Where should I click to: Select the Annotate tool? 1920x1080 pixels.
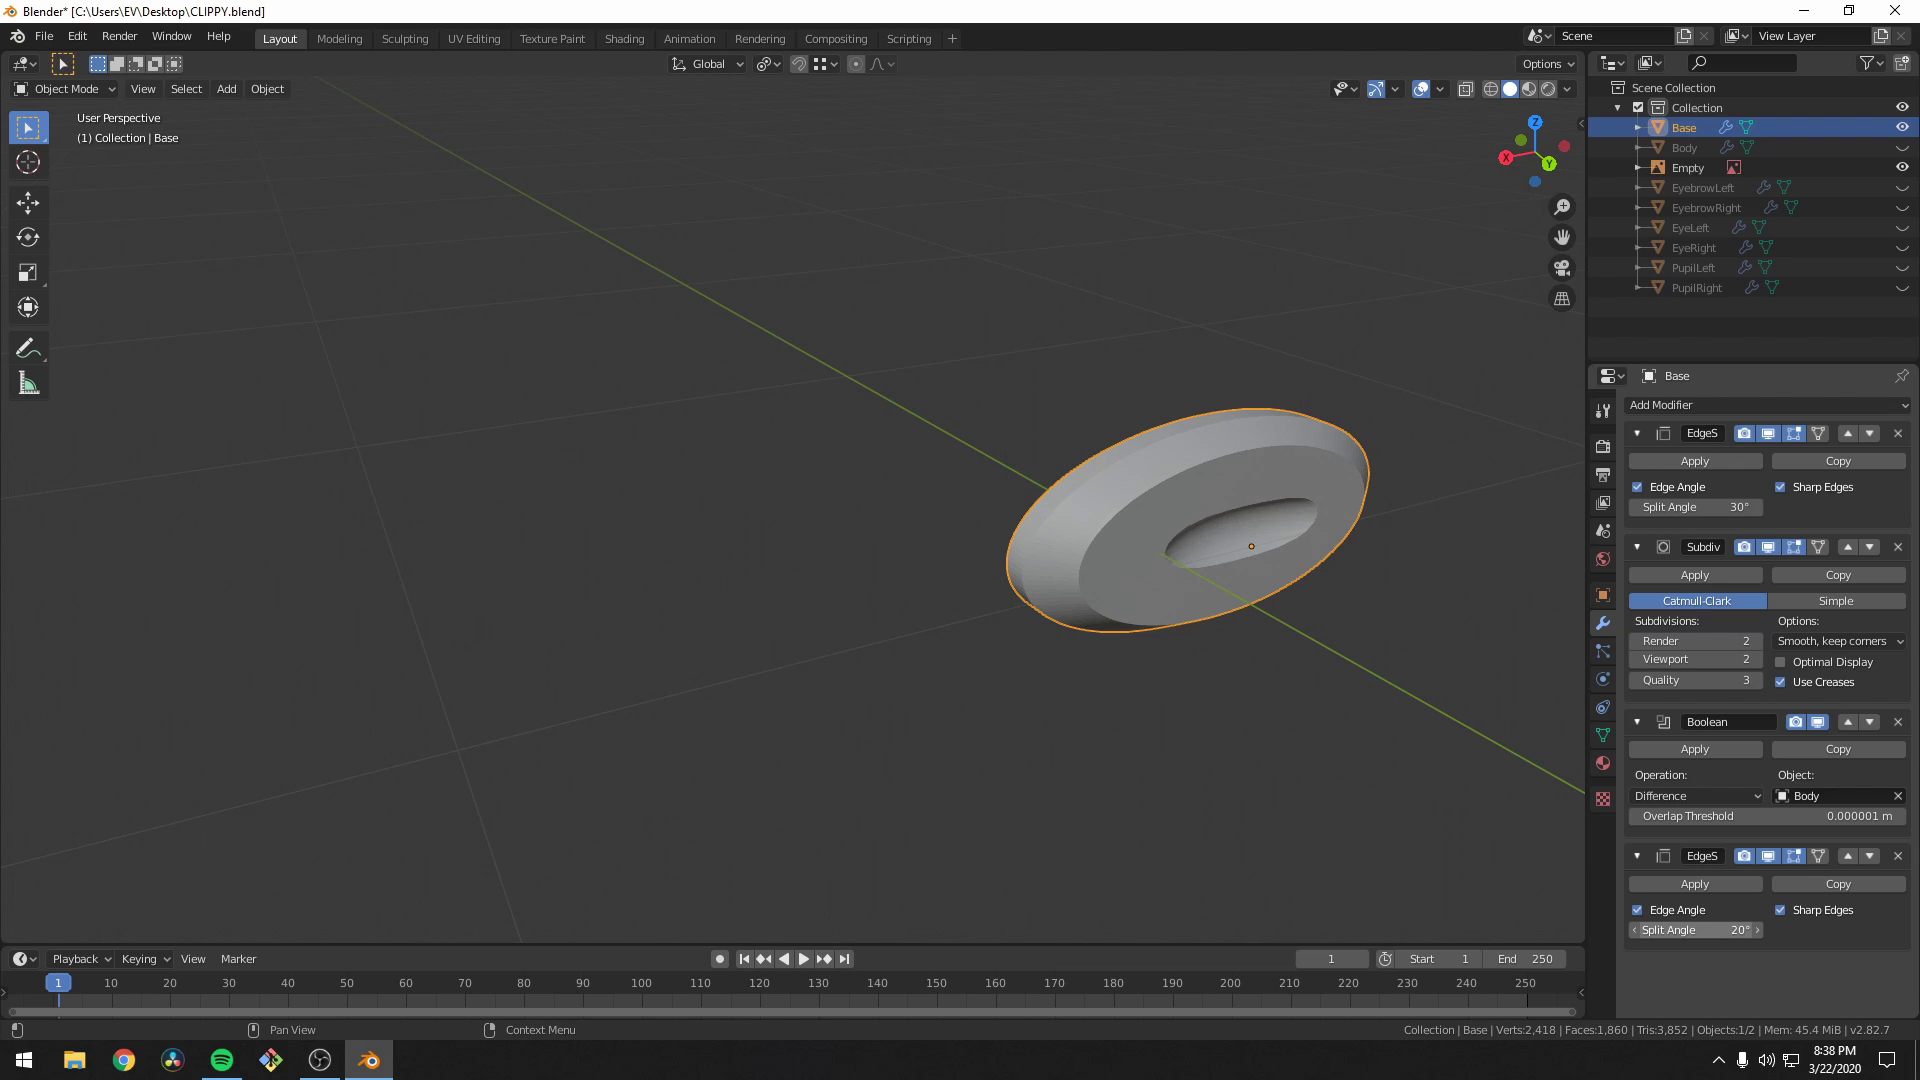28,347
